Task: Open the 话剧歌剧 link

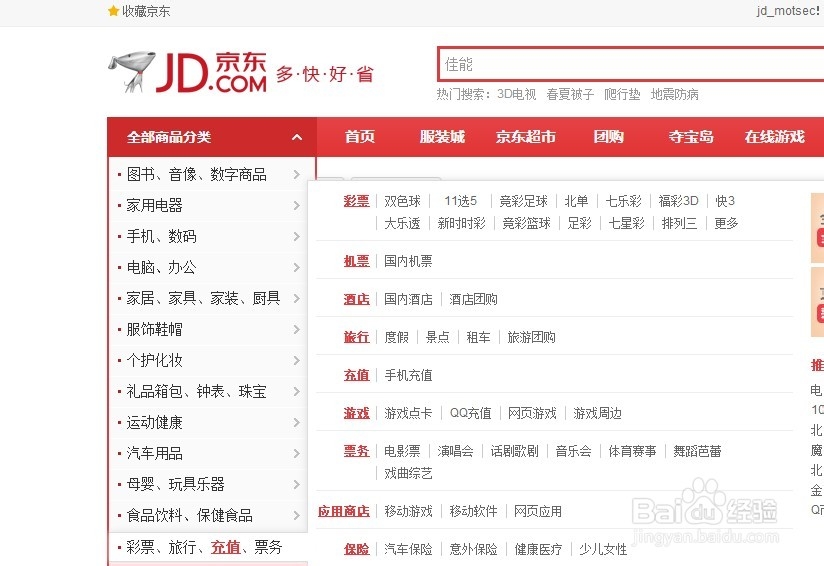Action: (514, 451)
